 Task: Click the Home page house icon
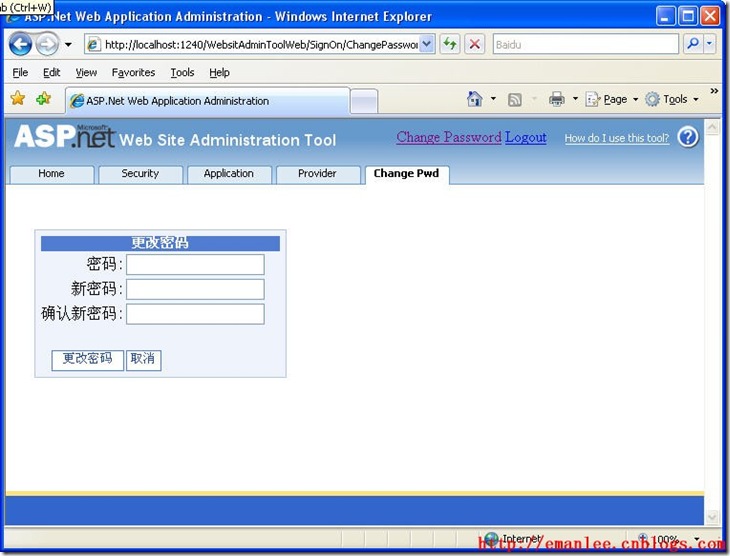(474, 99)
